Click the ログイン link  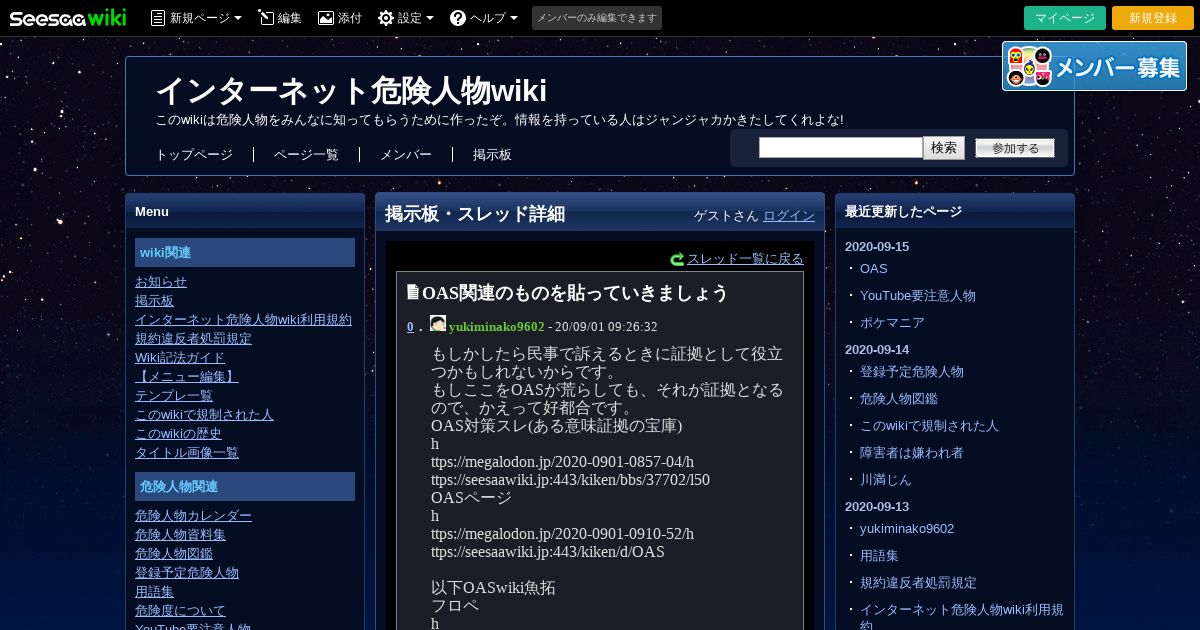tap(789, 215)
